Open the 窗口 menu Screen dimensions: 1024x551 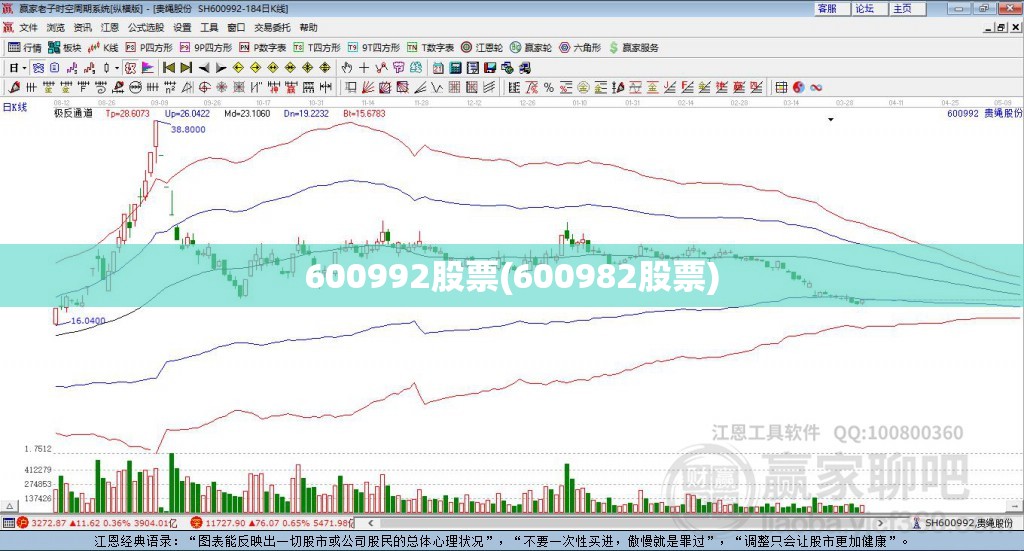tap(236, 27)
